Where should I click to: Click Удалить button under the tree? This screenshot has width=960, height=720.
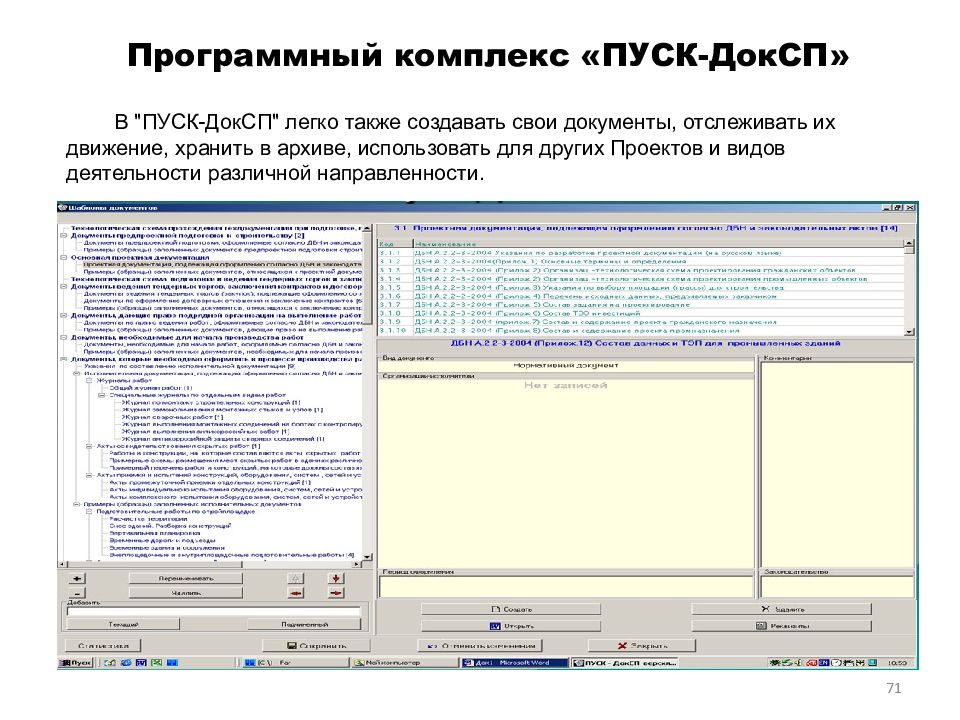[x=186, y=593]
